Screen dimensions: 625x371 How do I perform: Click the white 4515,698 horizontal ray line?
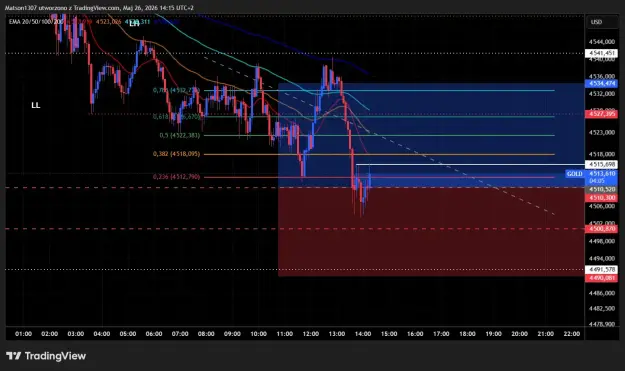(x=470, y=164)
